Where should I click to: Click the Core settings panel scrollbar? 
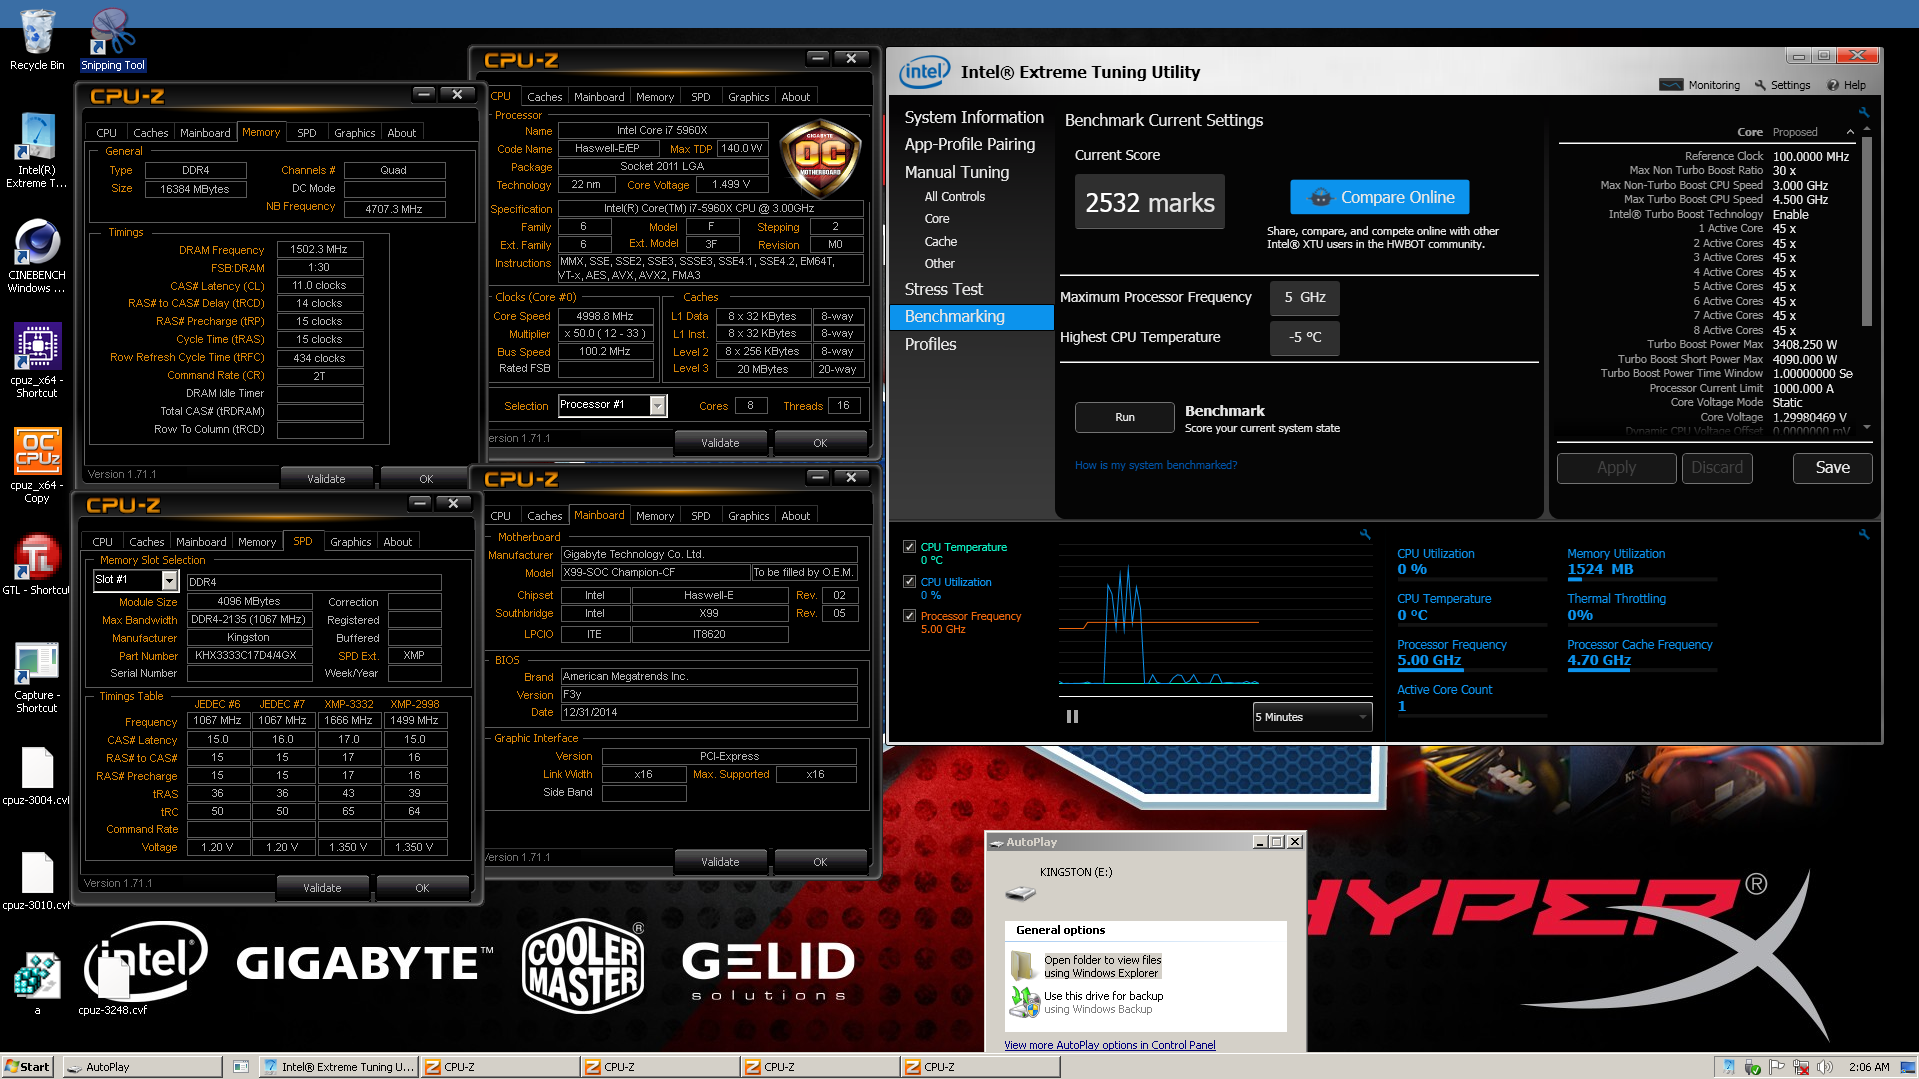1866,230
